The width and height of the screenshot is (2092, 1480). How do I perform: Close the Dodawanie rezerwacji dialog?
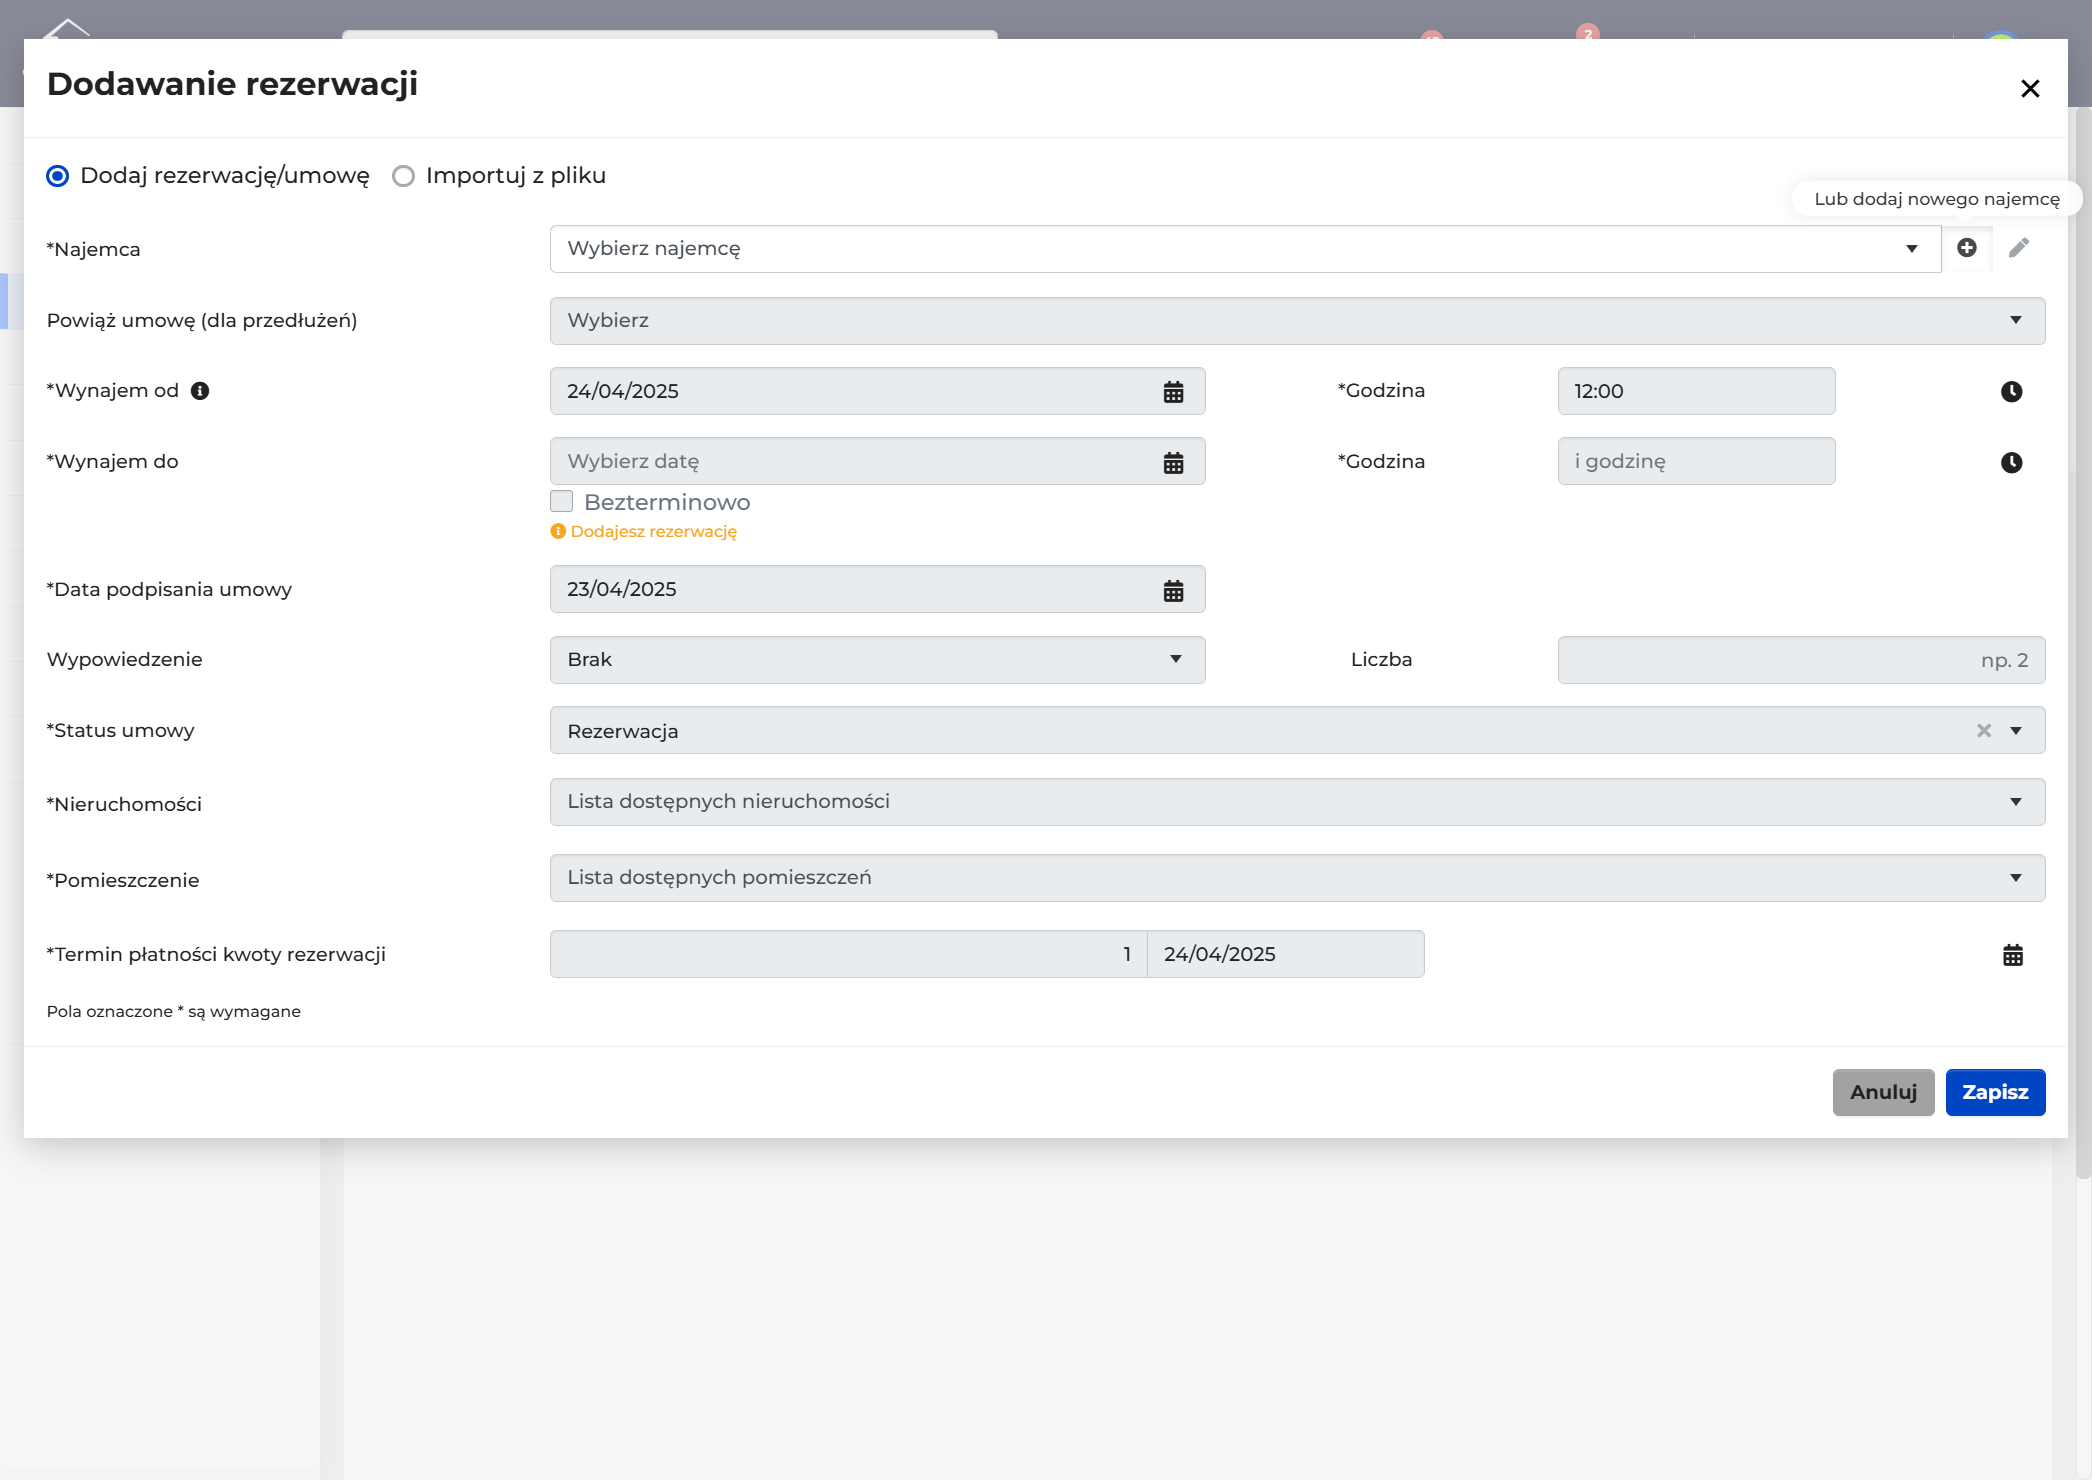[2030, 89]
